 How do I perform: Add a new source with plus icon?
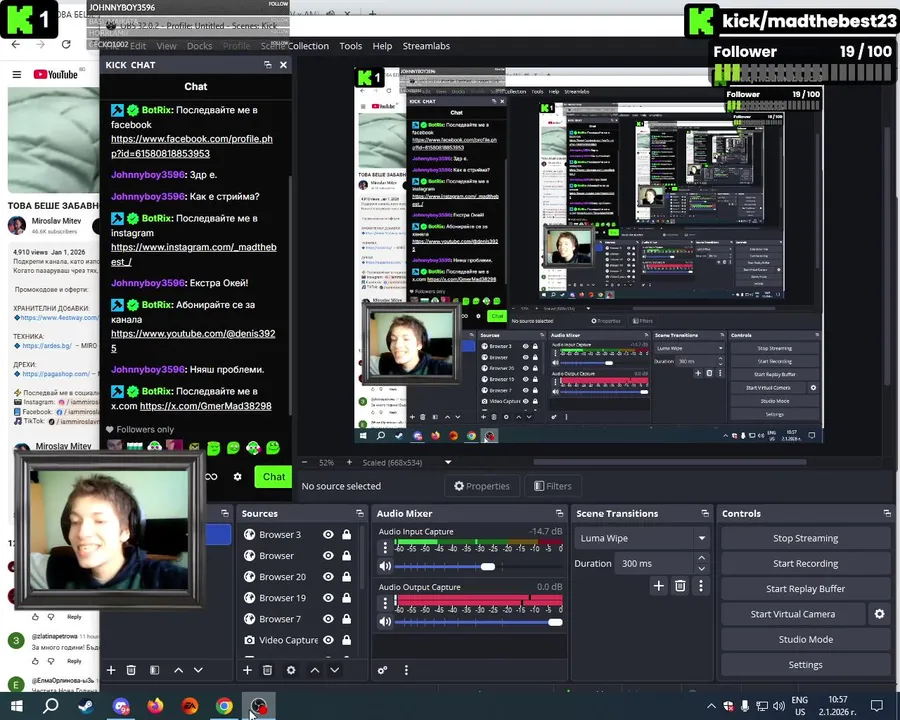tap(247, 670)
